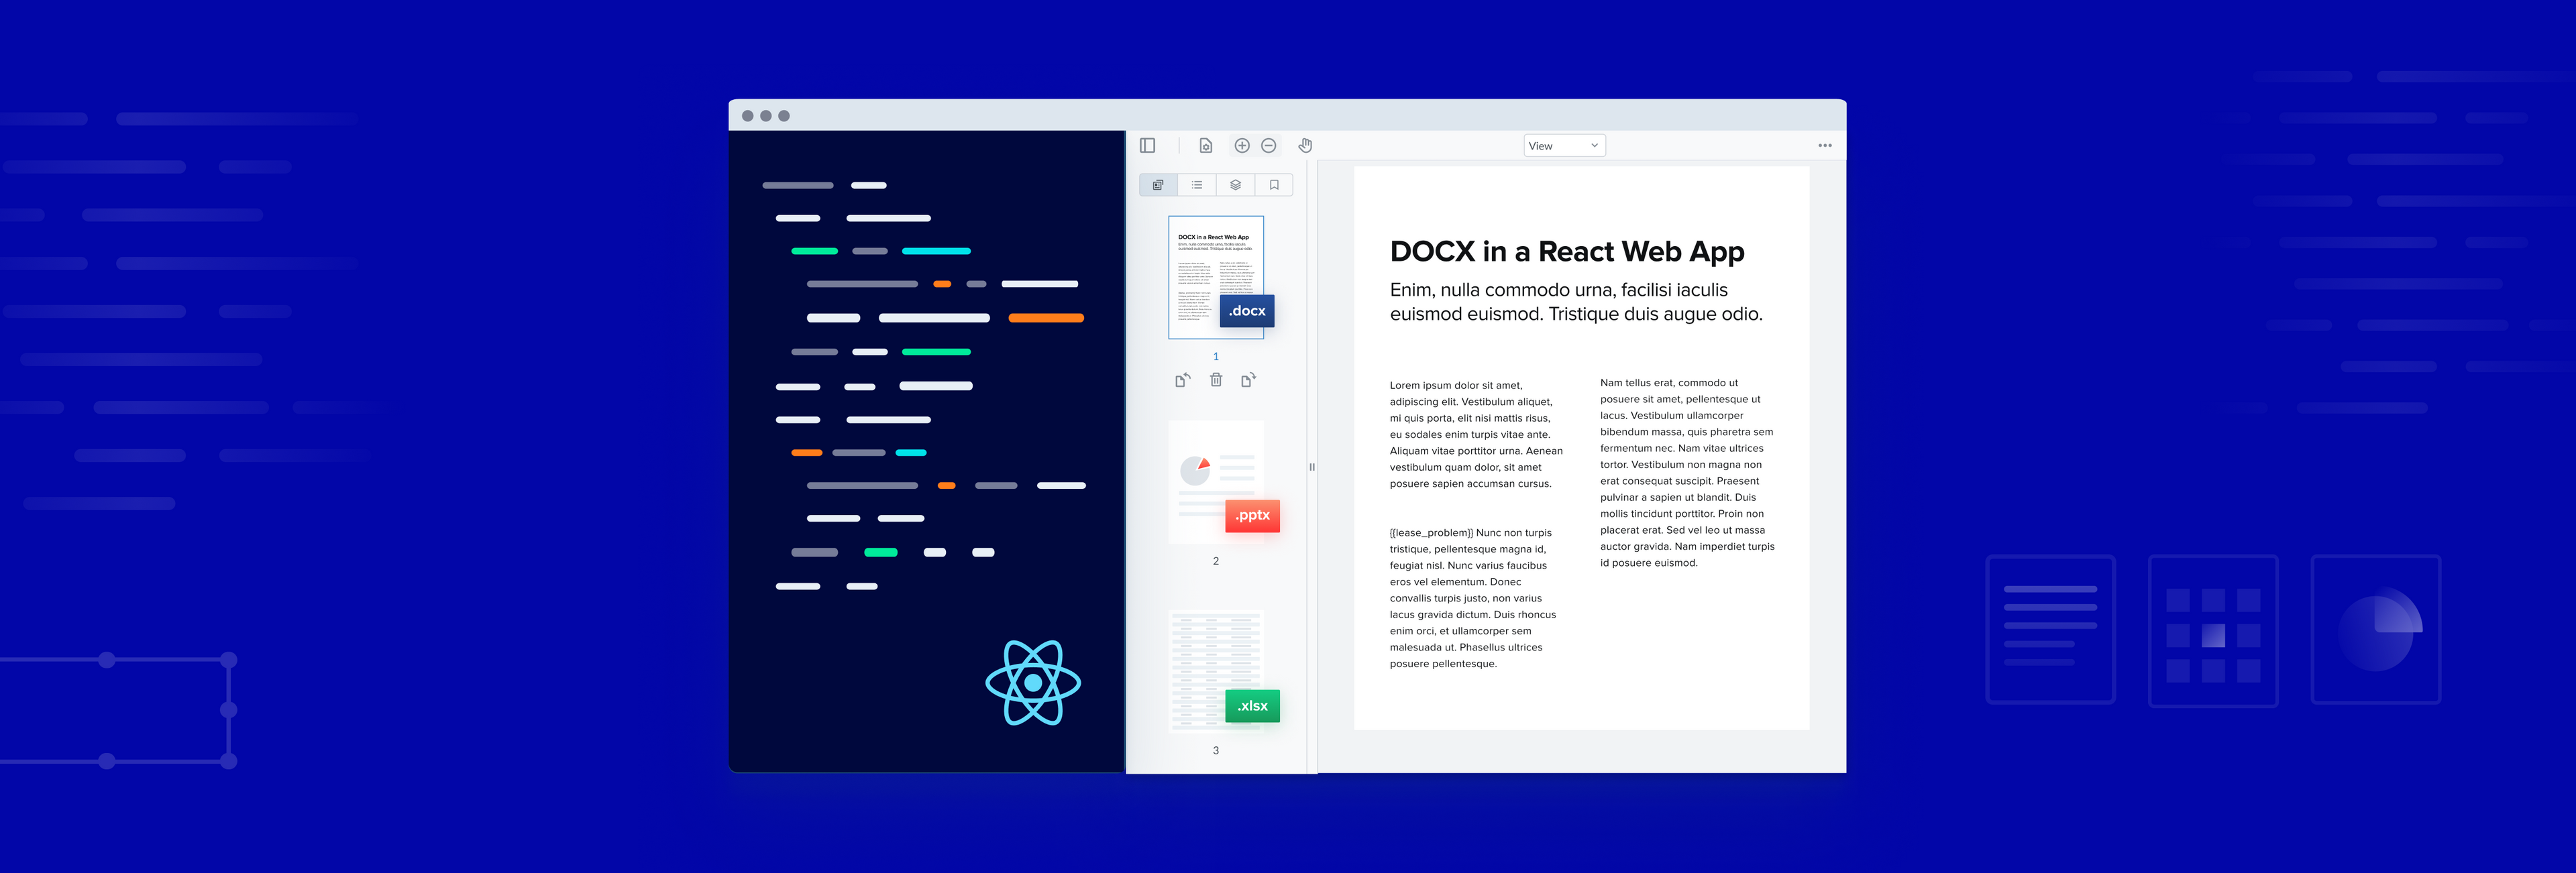Click the React logo in code panel
The image size is (2576, 873).
(1033, 683)
